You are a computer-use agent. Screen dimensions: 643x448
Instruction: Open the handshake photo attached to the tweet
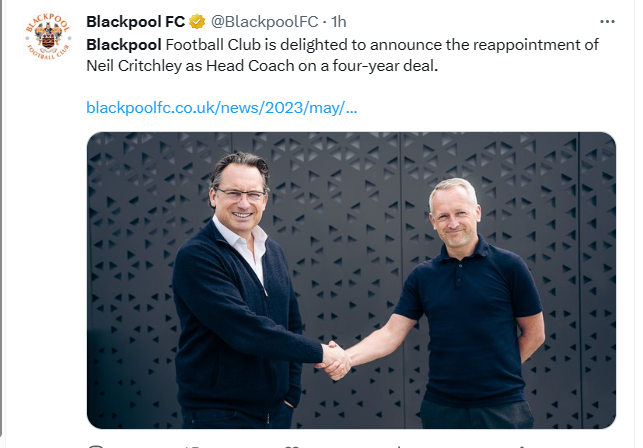(351, 280)
